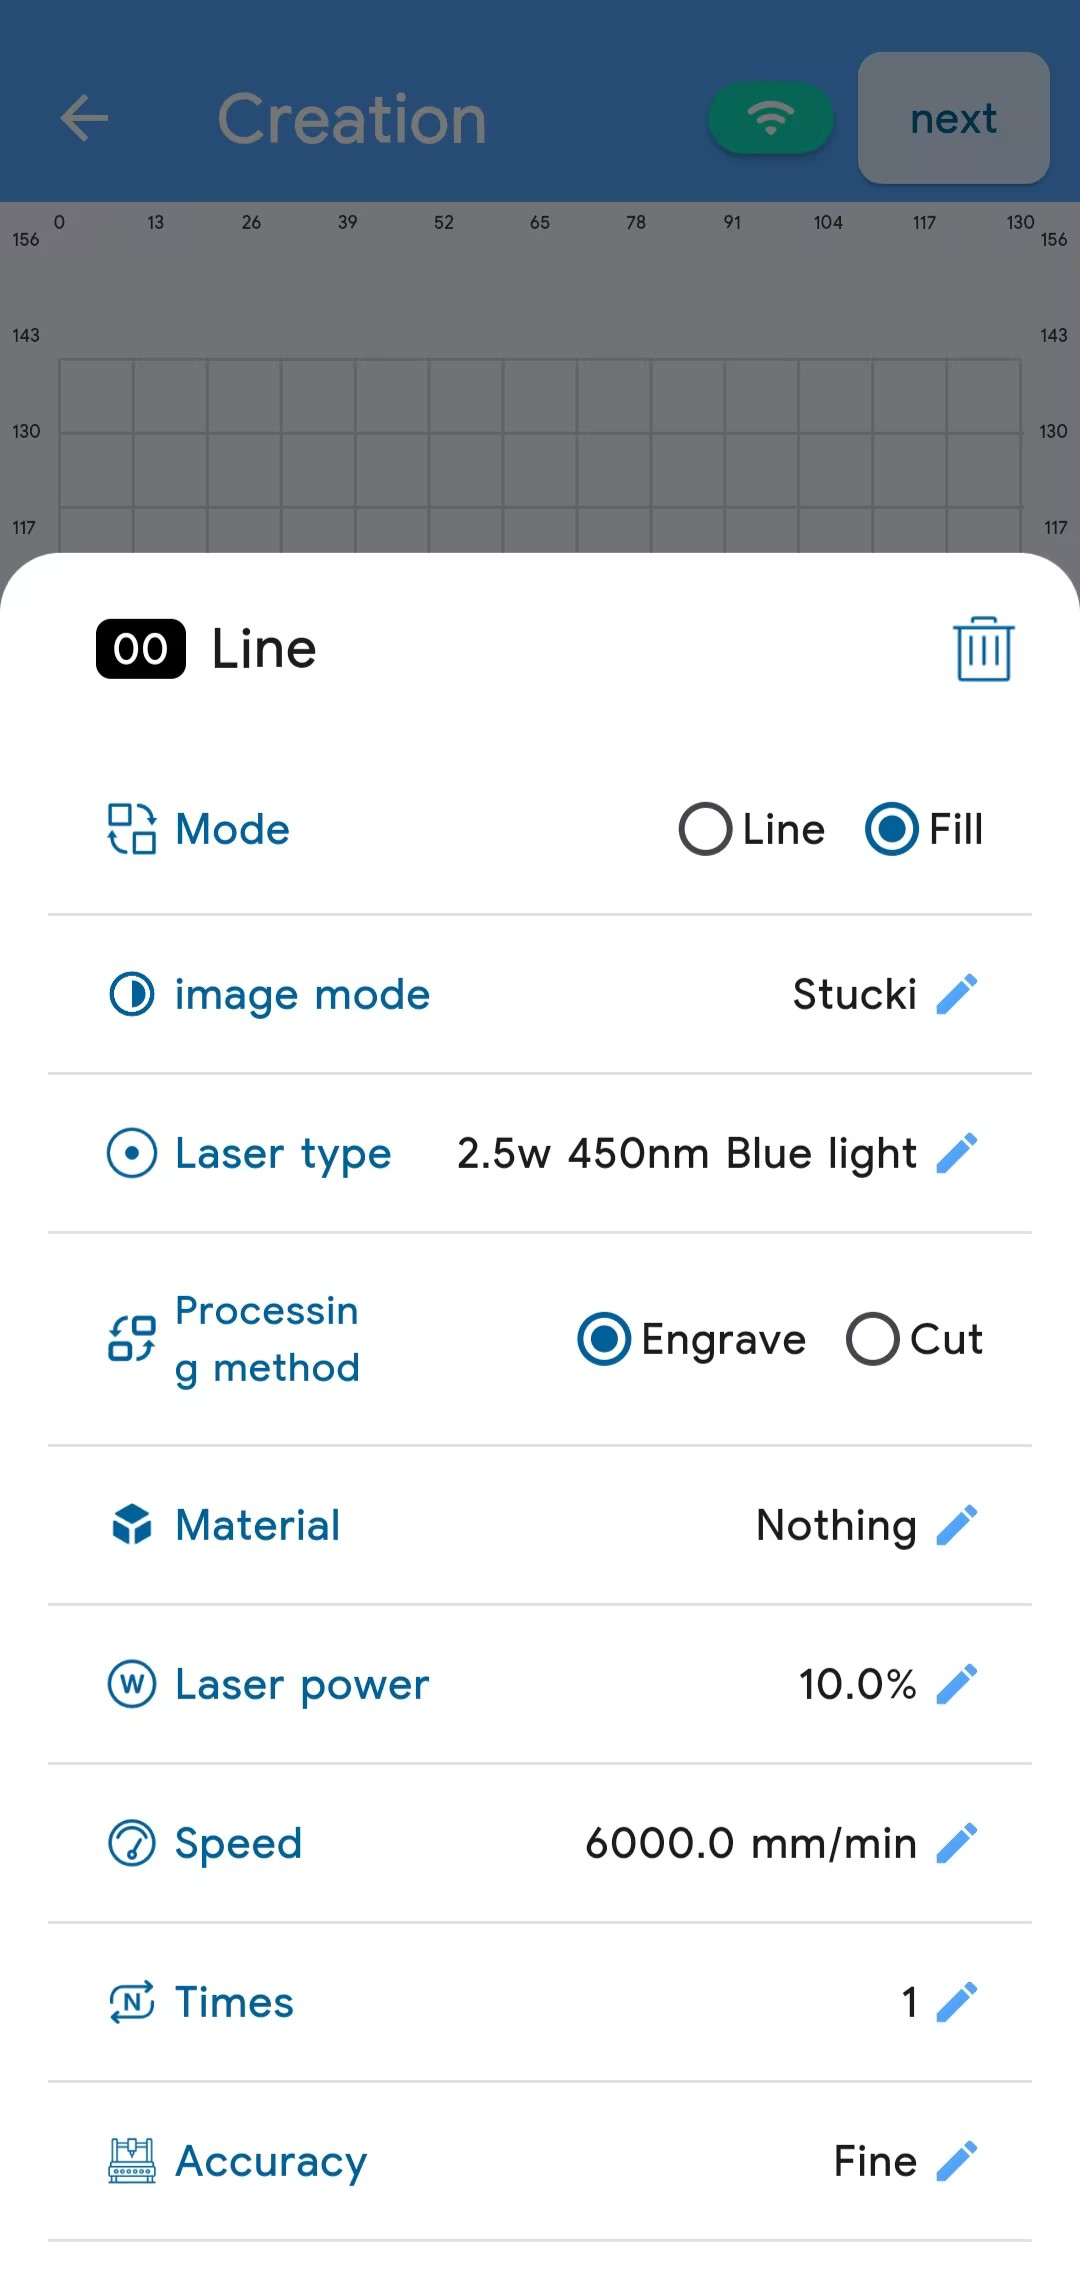Edit Laser power percentage pencil icon
The width and height of the screenshot is (1080, 2290).
(957, 1684)
